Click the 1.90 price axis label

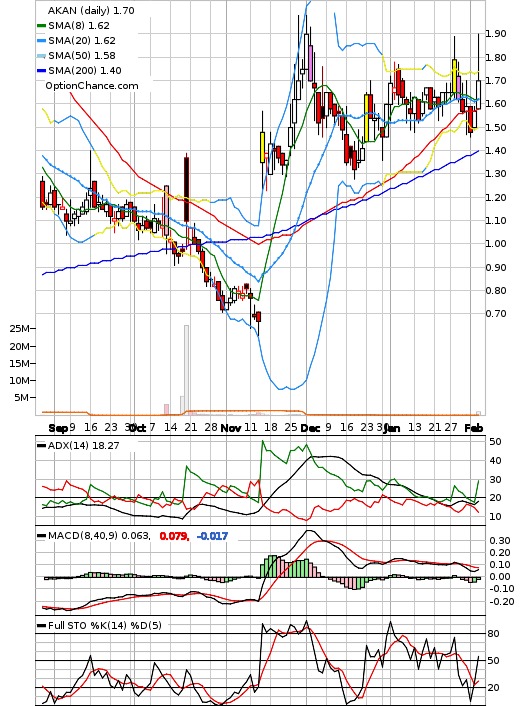tap(495, 34)
